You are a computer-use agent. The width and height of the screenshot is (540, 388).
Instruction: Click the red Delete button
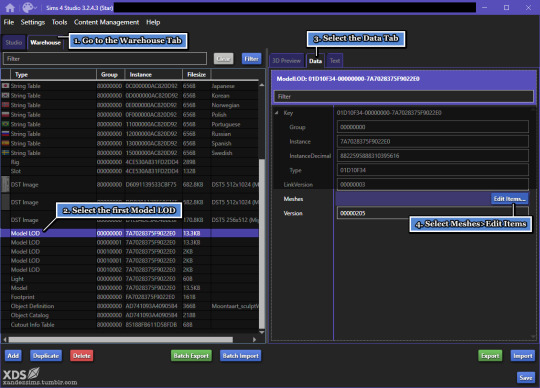(82, 355)
